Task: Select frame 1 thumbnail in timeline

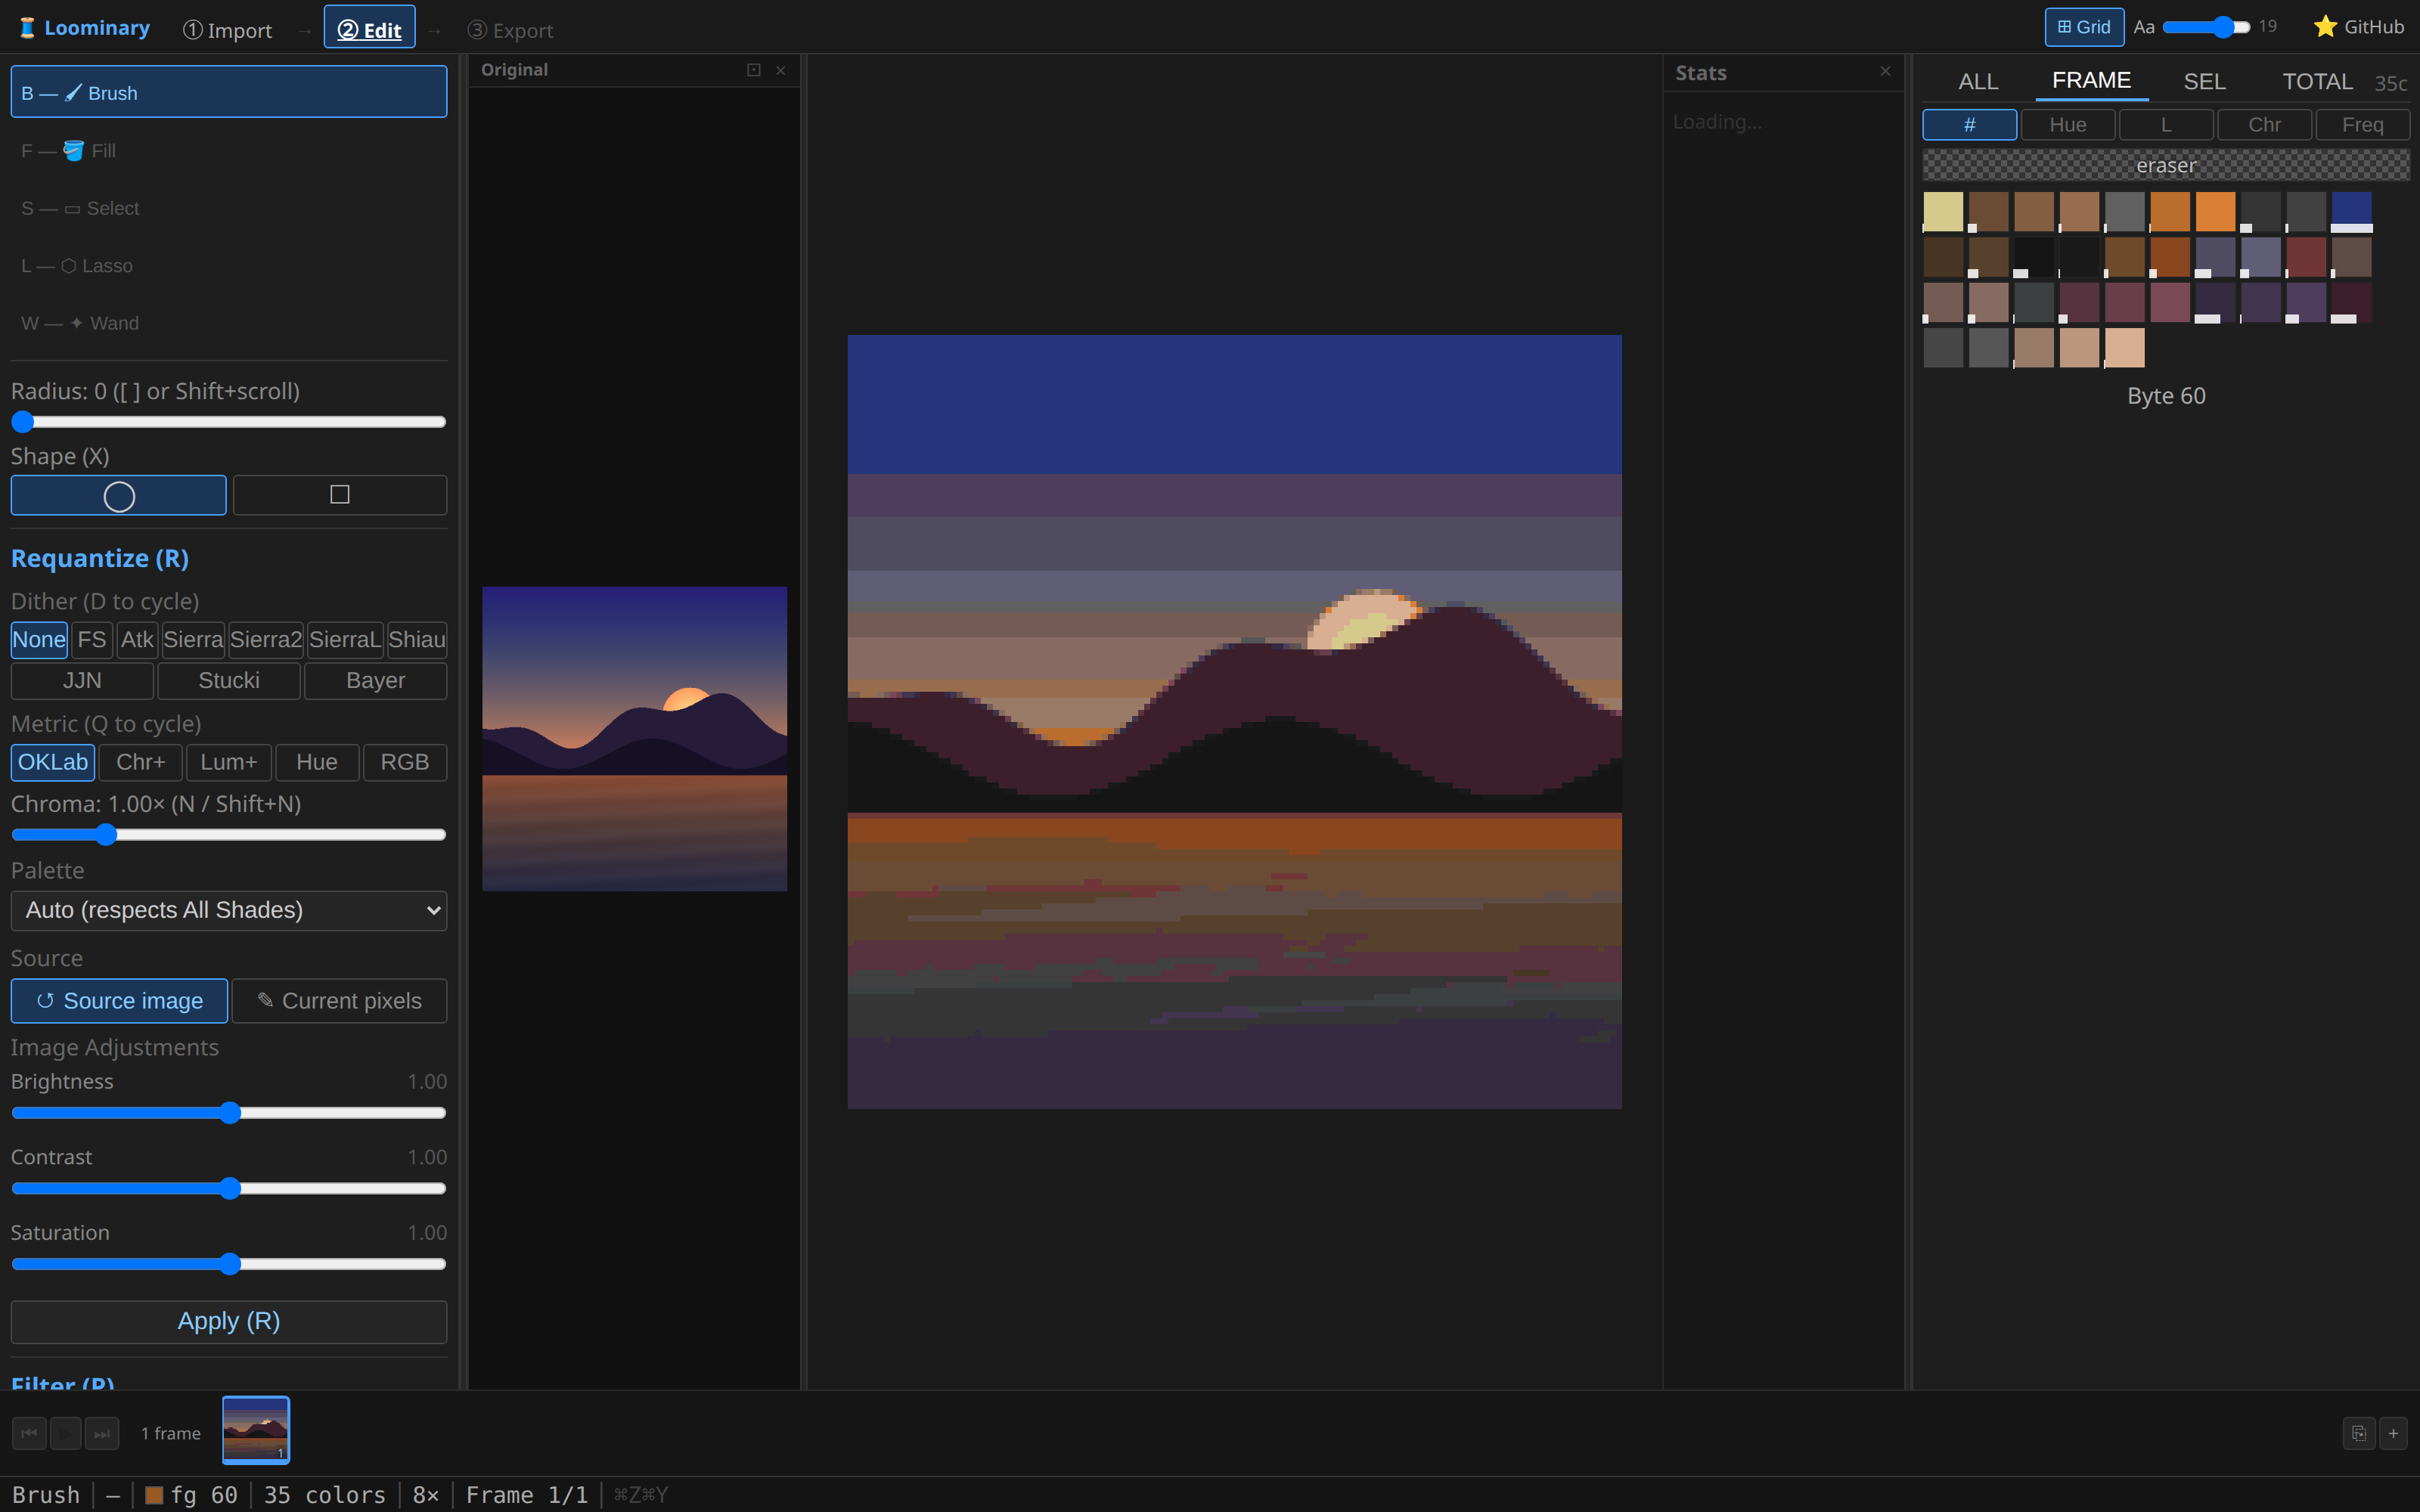Action: tap(255, 1429)
